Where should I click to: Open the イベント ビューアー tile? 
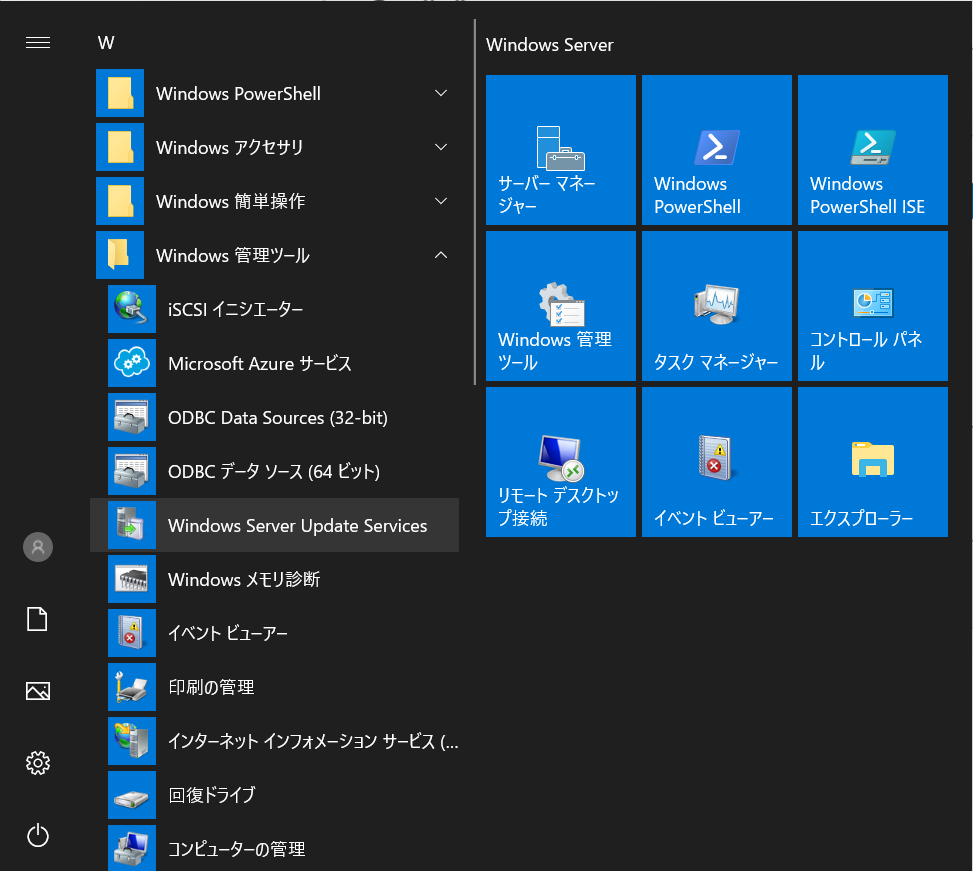click(717, 462)
